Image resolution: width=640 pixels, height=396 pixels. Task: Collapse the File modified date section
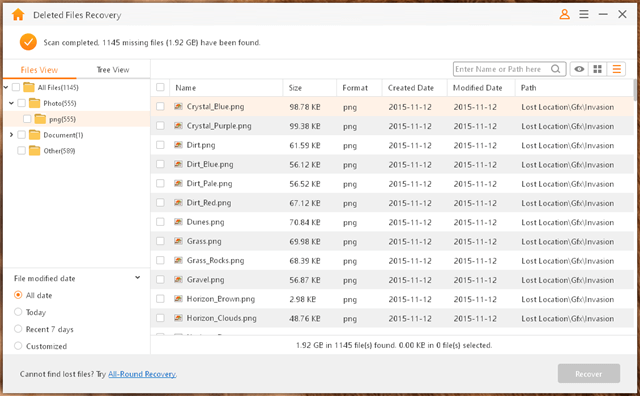pyautogui.click(x=138, y=278)
